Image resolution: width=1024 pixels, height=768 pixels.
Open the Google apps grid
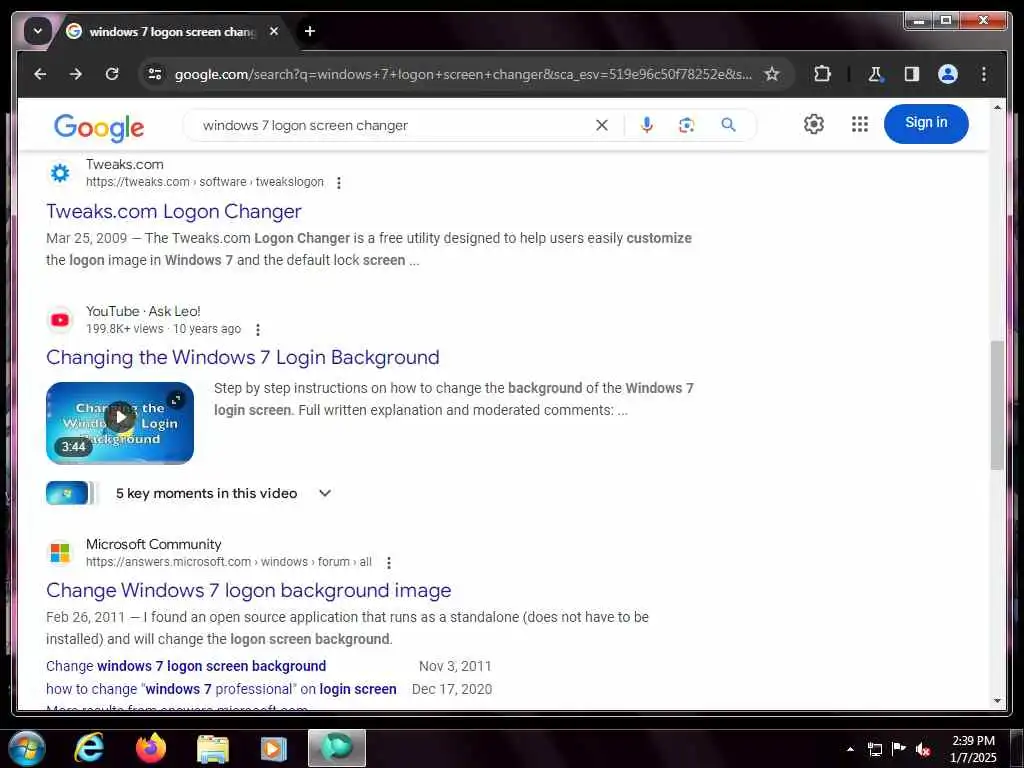860,124
